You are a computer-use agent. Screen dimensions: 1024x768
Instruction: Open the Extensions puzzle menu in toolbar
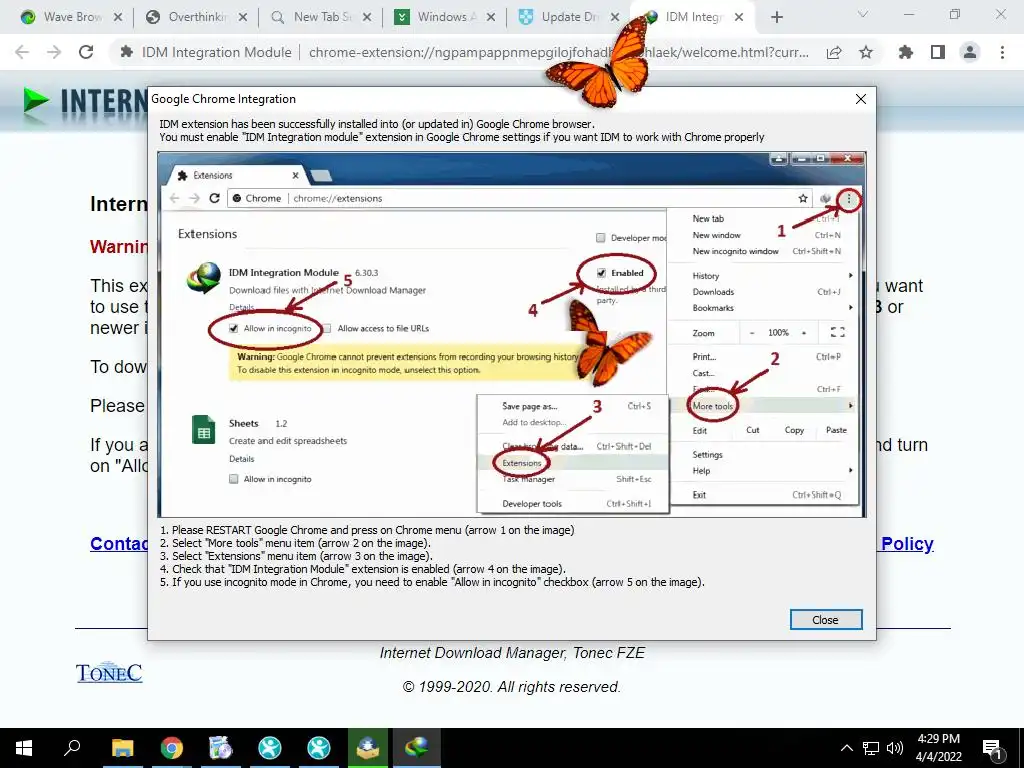pos(906,52)
